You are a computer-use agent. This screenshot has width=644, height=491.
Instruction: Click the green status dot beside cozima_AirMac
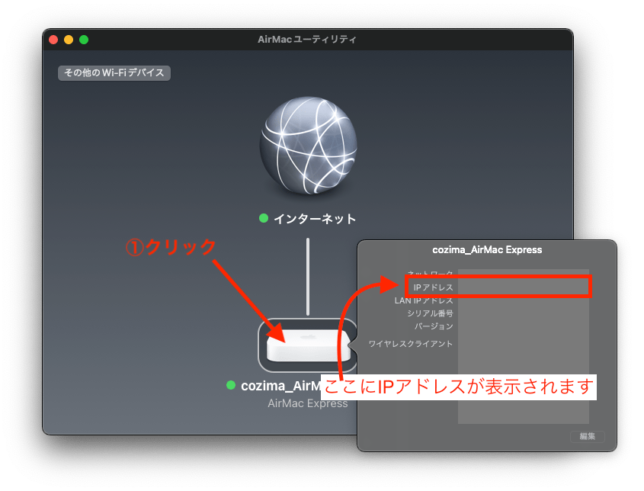point(231,385)
